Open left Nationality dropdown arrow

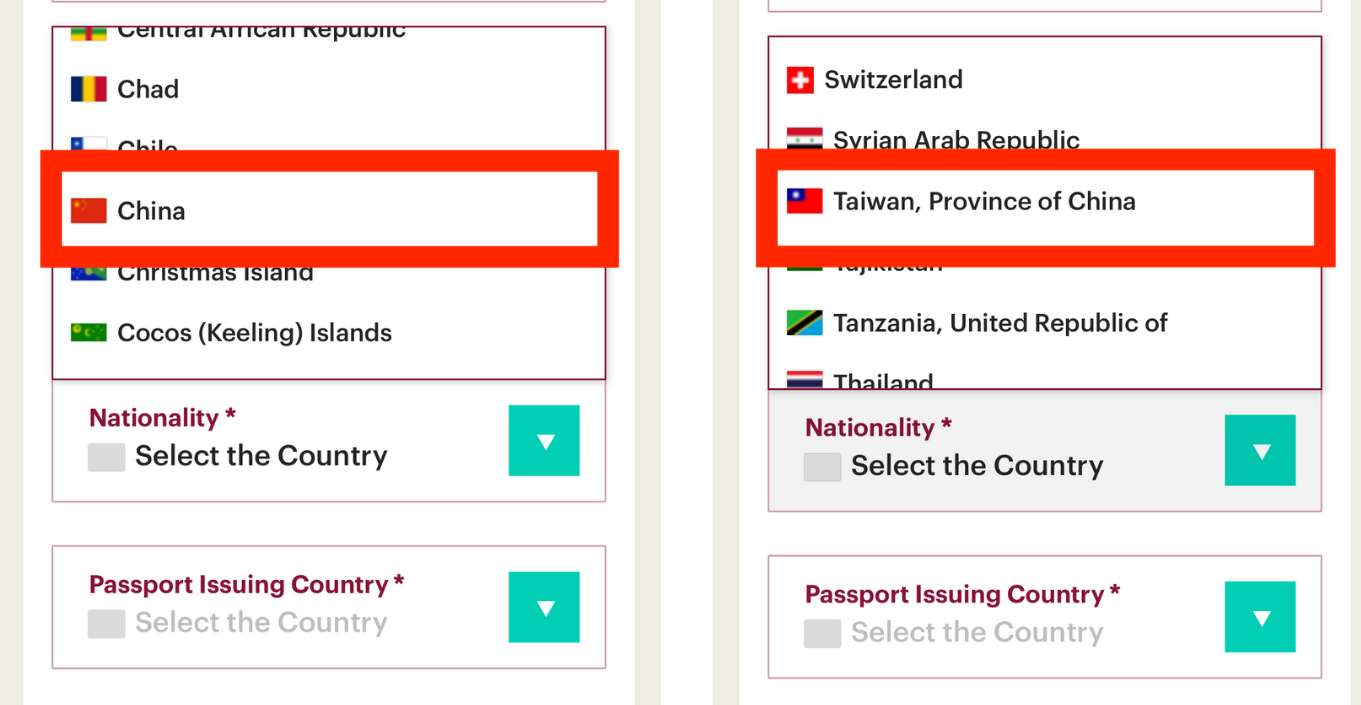pyautogui.click(x=544, y=440)
